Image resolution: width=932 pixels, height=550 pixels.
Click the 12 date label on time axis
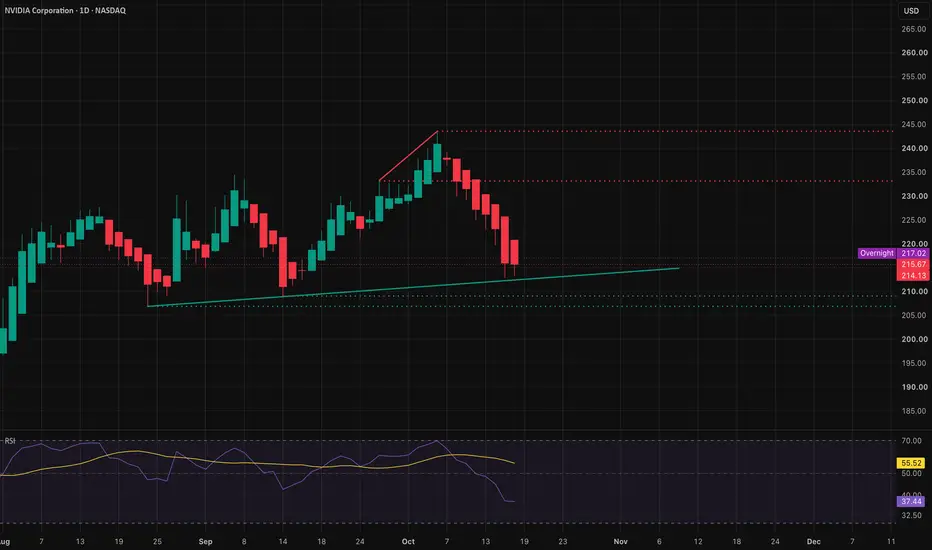698,541
